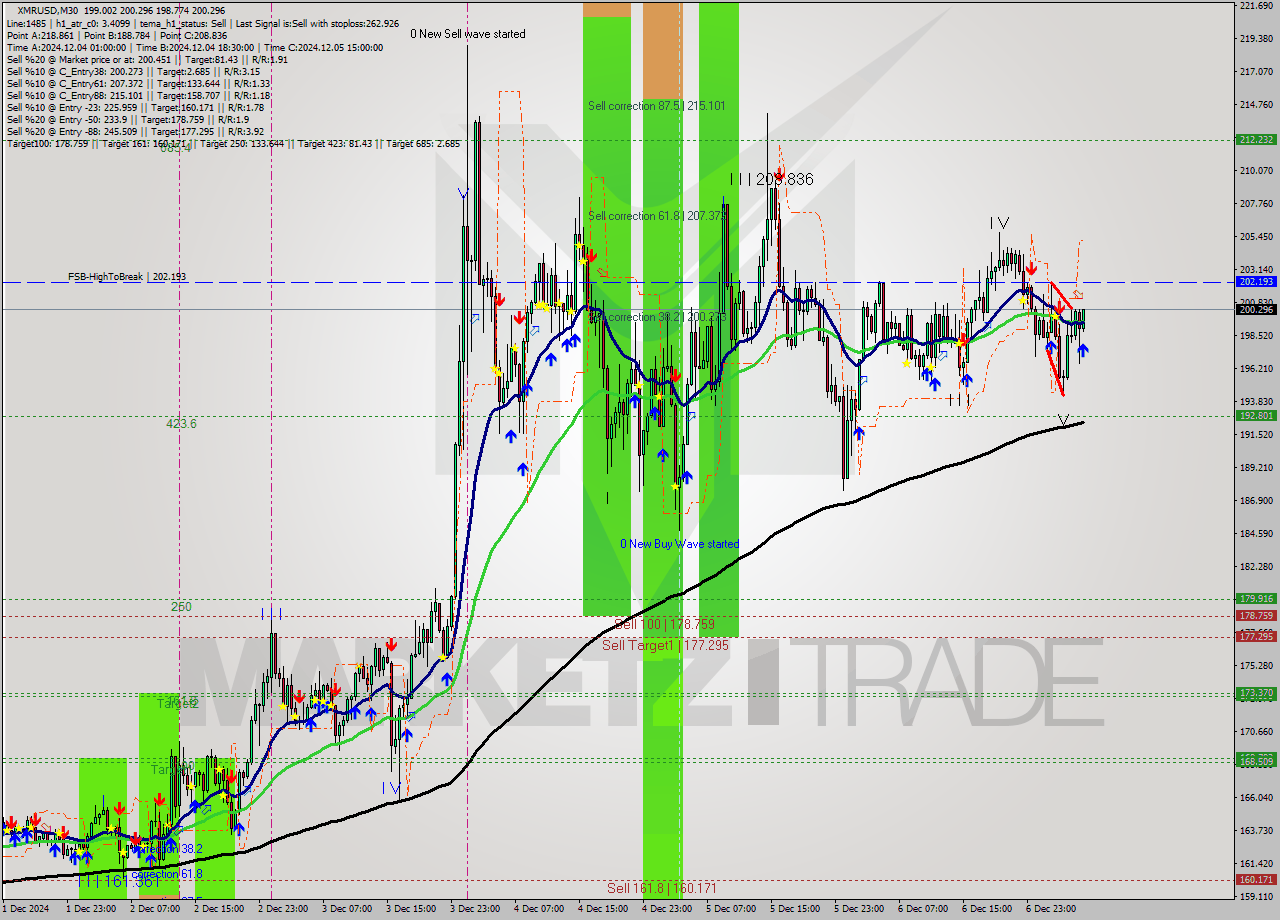Image resolution: width=1280 pixels, height=920 pixels.
Task: Click the green 212.232 price tag
Action: [x=1257, y=140]
